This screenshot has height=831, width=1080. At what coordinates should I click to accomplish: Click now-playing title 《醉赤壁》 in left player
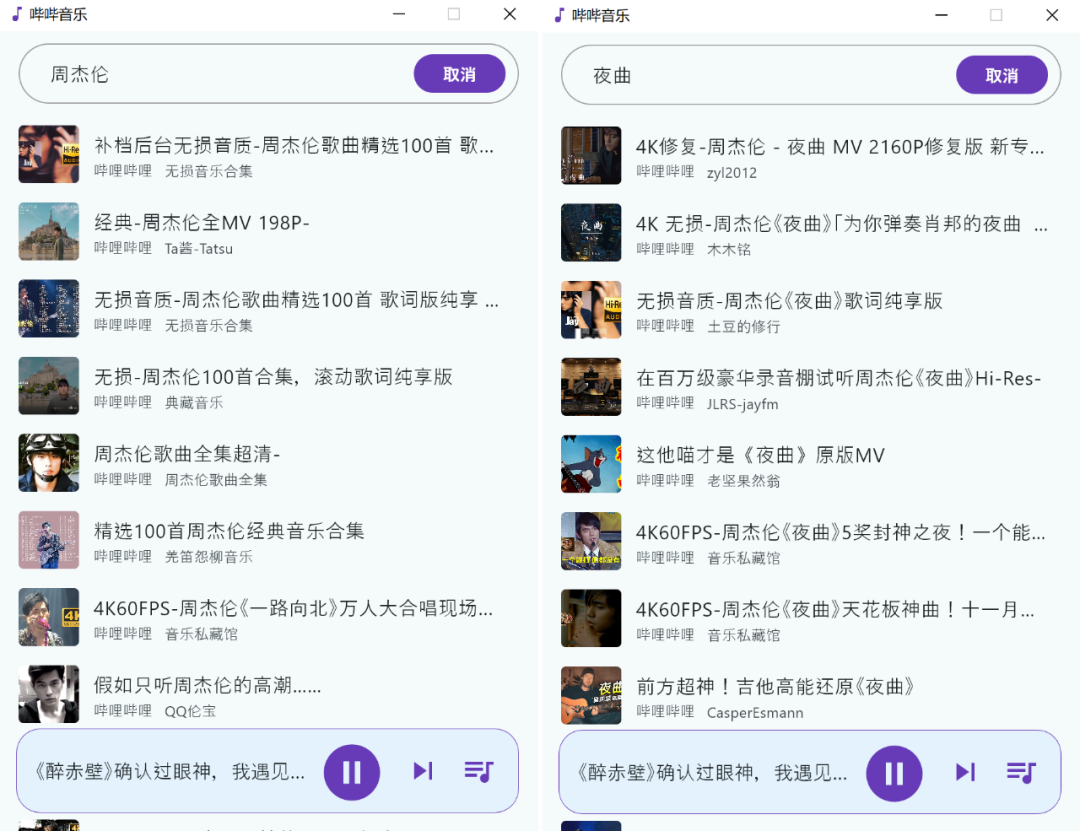coord(168,772)
